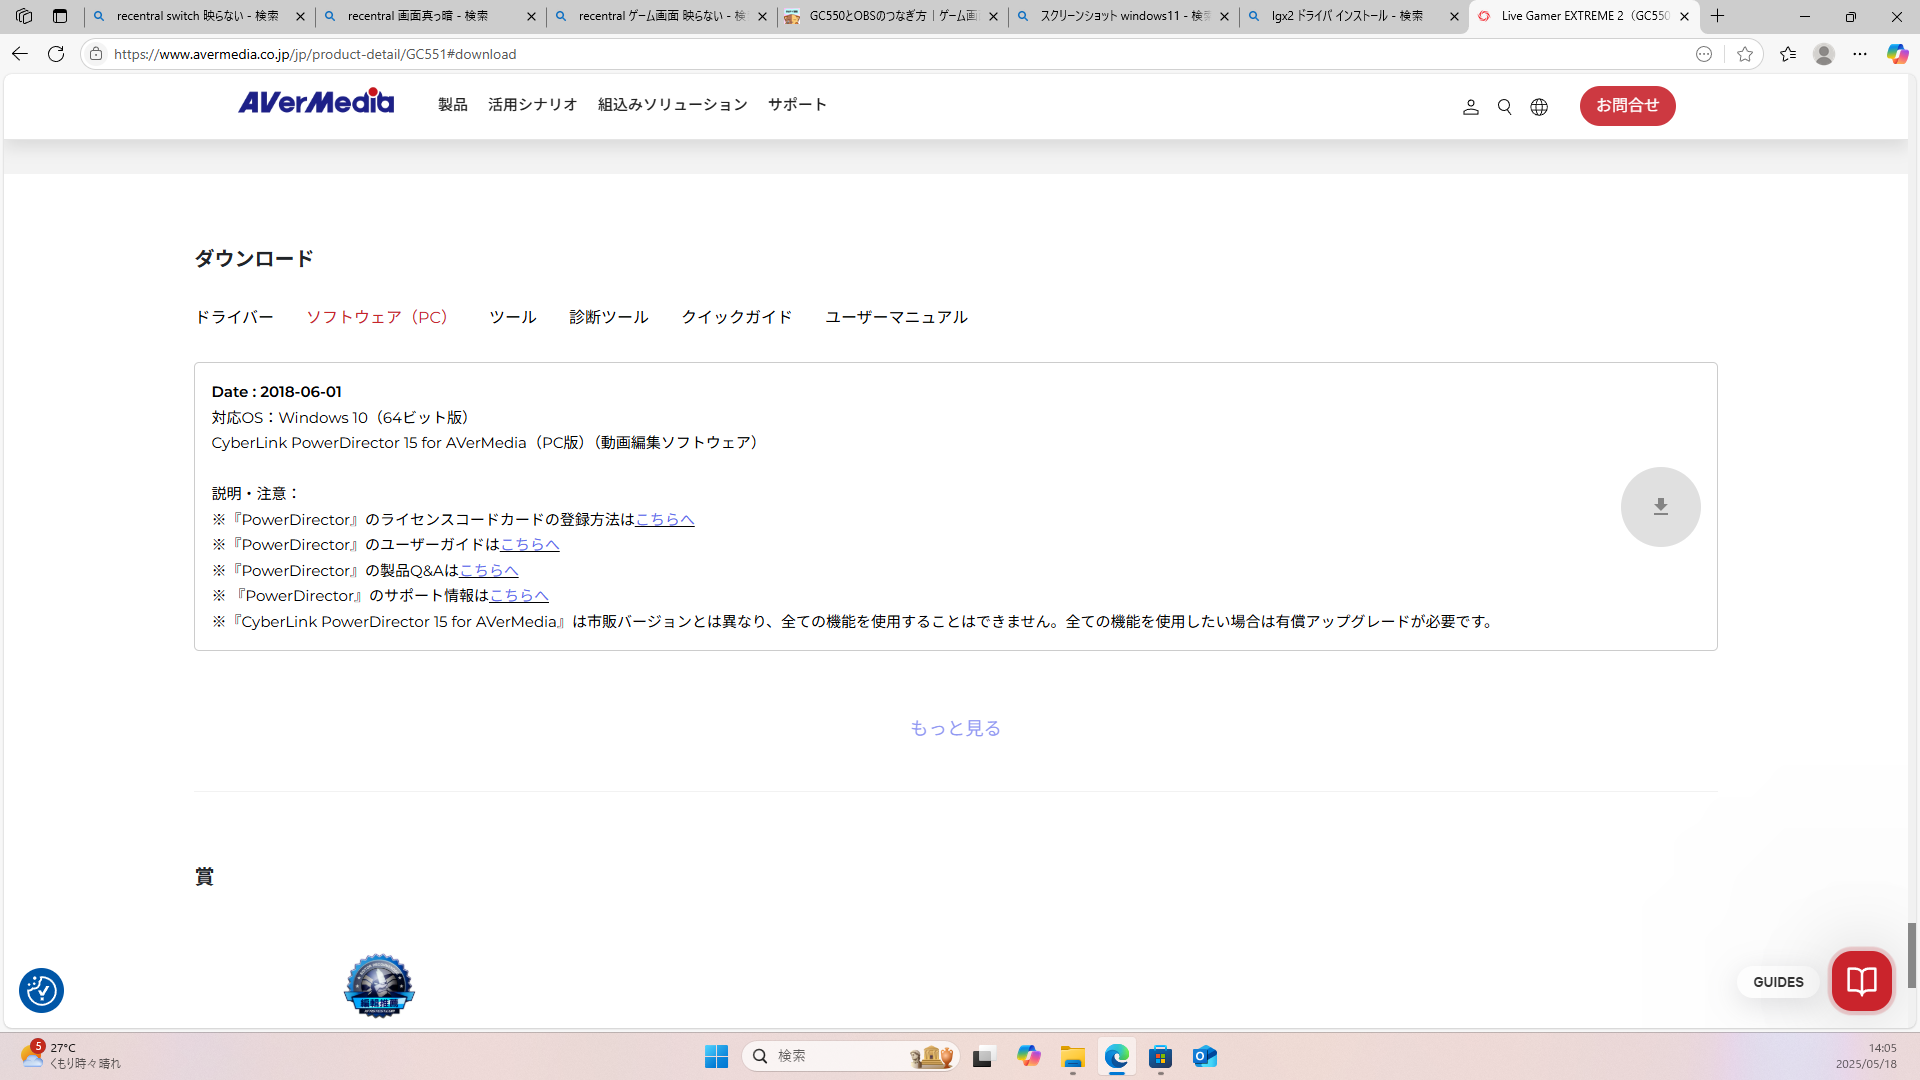Open browser settings and more menu
This screenshot has width=1920, height=1080.
click(x=1860, y=54)
